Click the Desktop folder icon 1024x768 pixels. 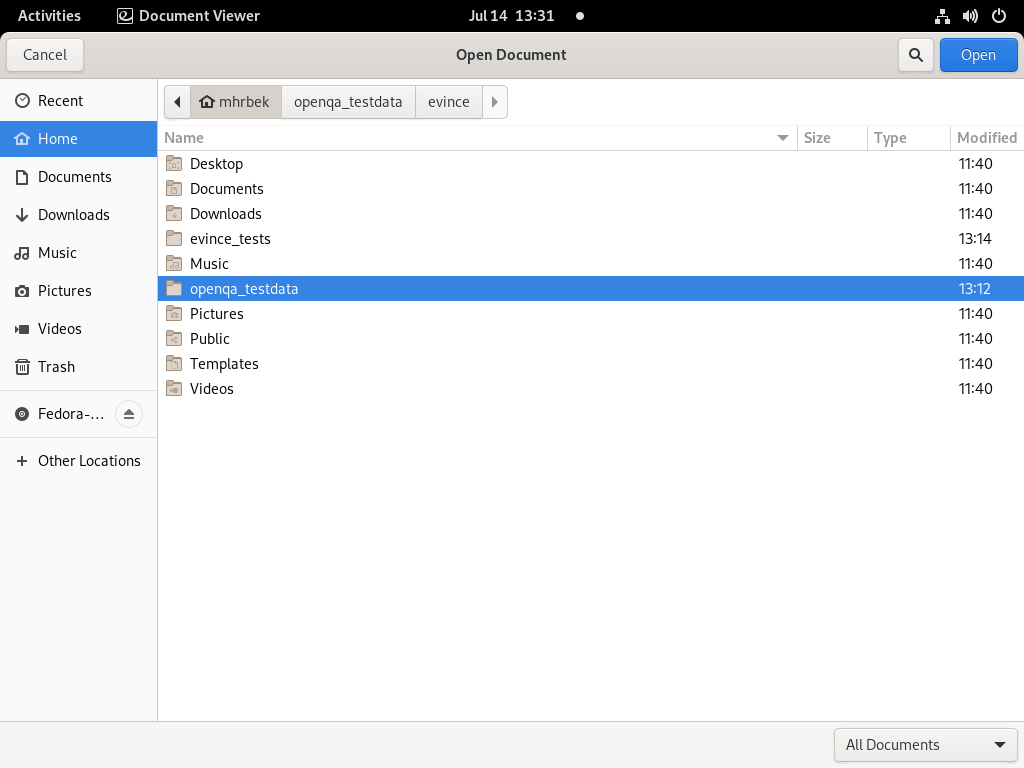174,163
